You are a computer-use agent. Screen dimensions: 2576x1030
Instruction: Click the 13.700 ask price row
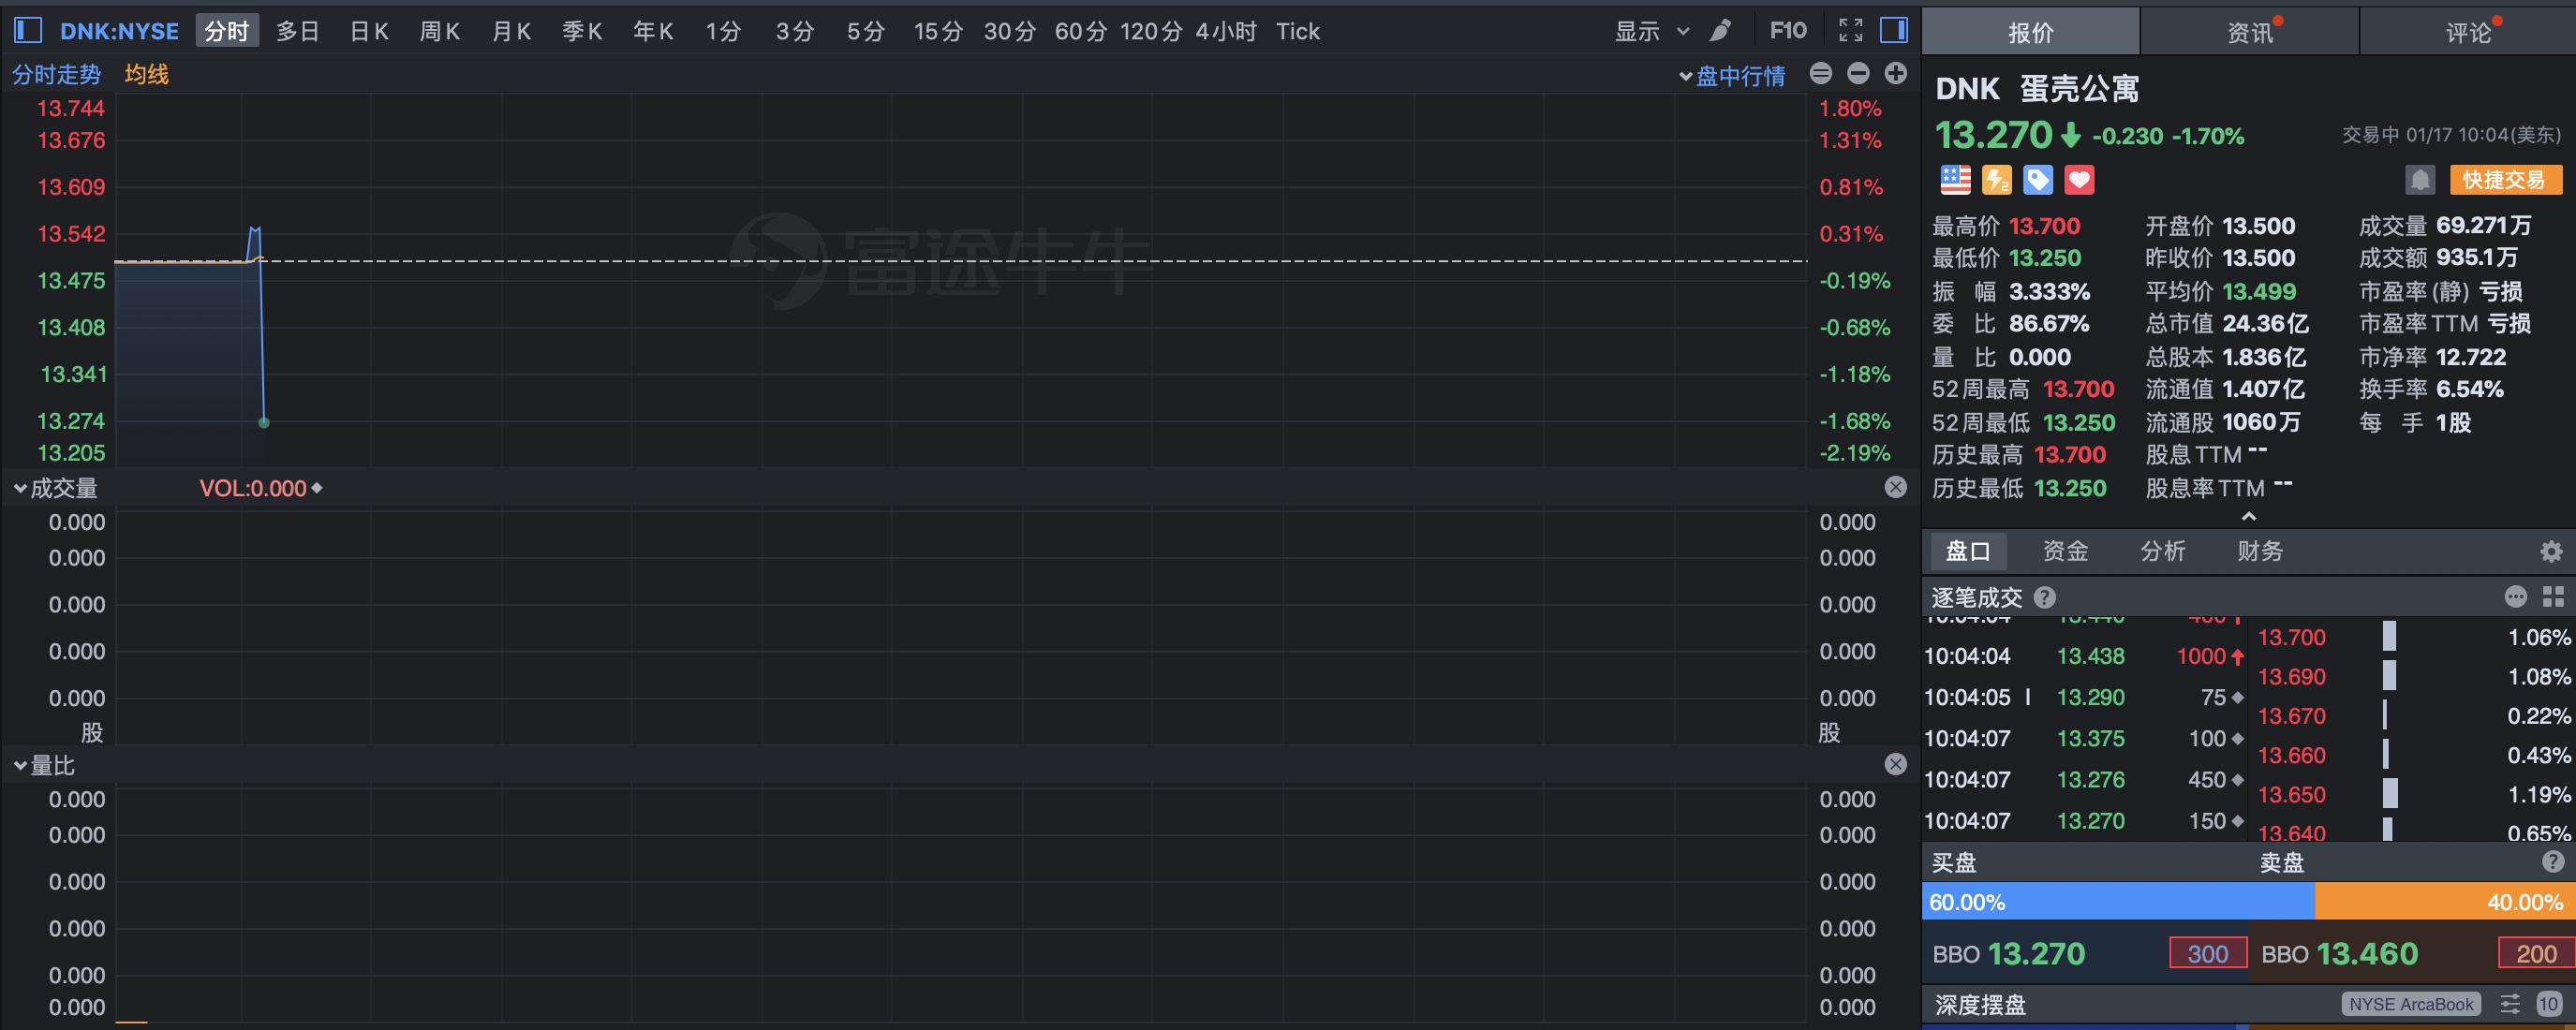(x=2414, y=637)
